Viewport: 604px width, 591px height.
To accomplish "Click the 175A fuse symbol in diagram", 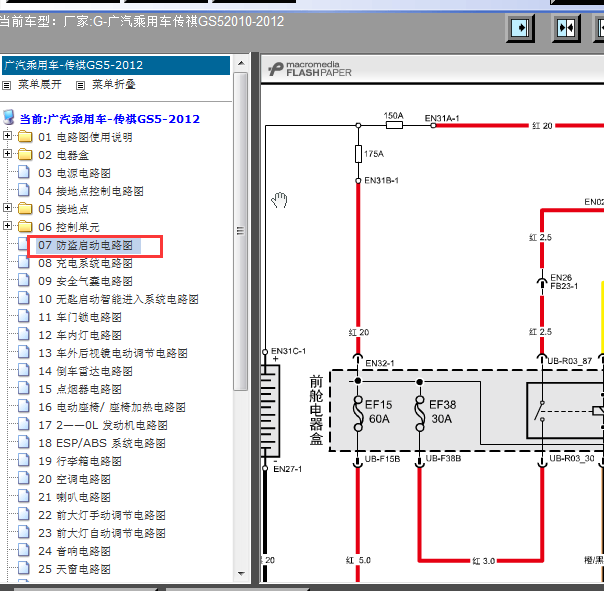I will [358, 154].
